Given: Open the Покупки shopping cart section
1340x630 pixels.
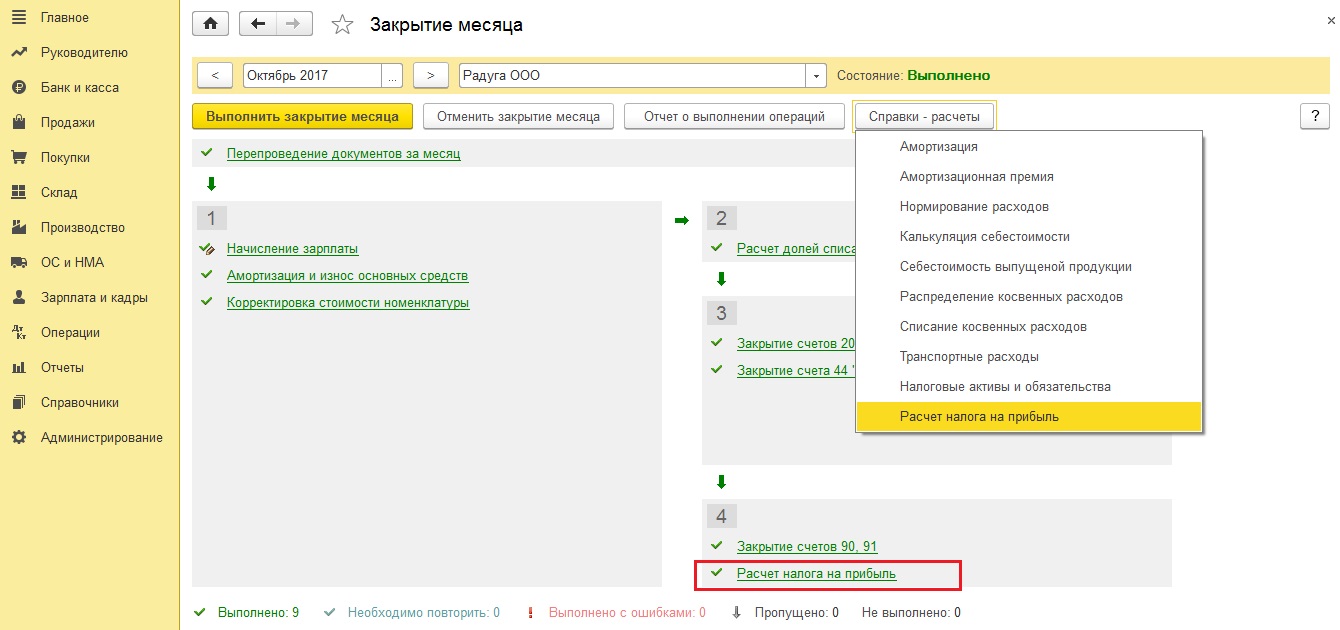Looking at the screenshot, I should tap(18, 158).
